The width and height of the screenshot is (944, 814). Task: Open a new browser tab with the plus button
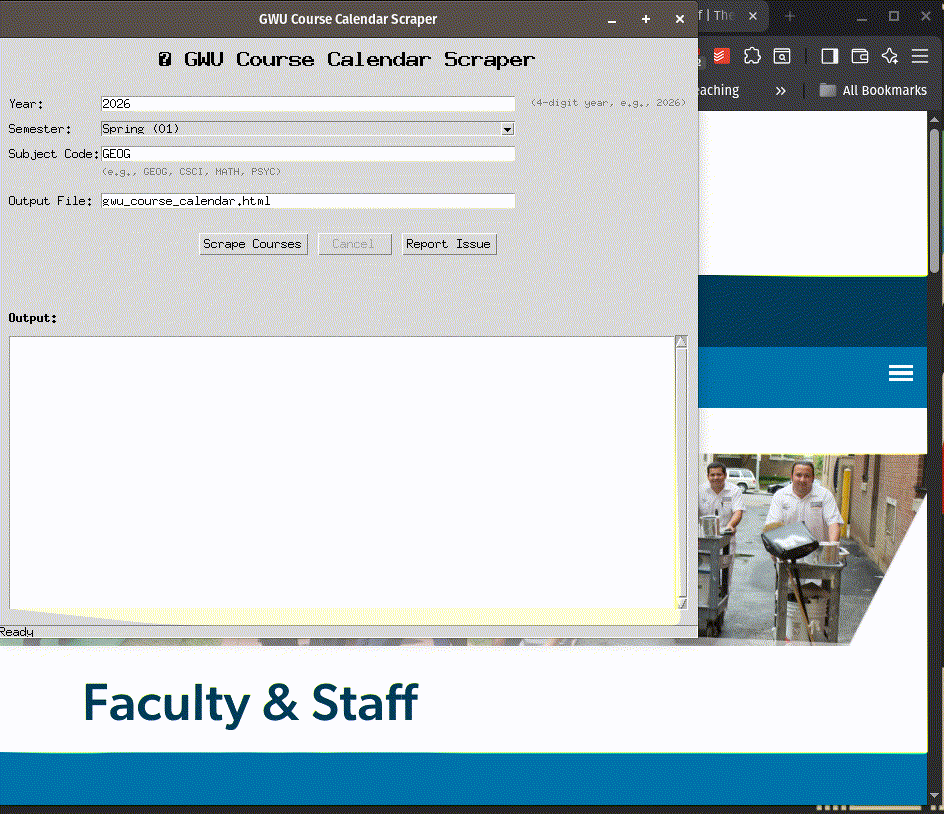(789, 15)
